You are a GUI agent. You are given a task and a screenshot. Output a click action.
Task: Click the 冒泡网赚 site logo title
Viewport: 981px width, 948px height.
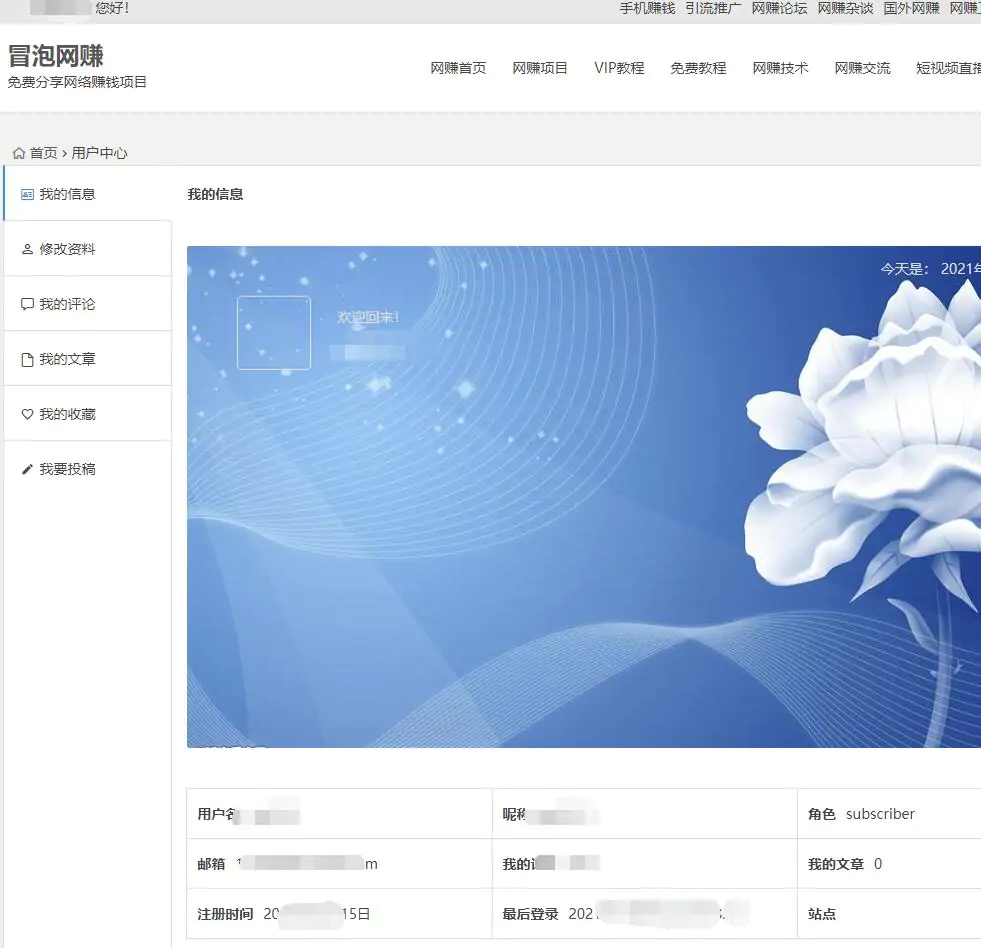56,56
